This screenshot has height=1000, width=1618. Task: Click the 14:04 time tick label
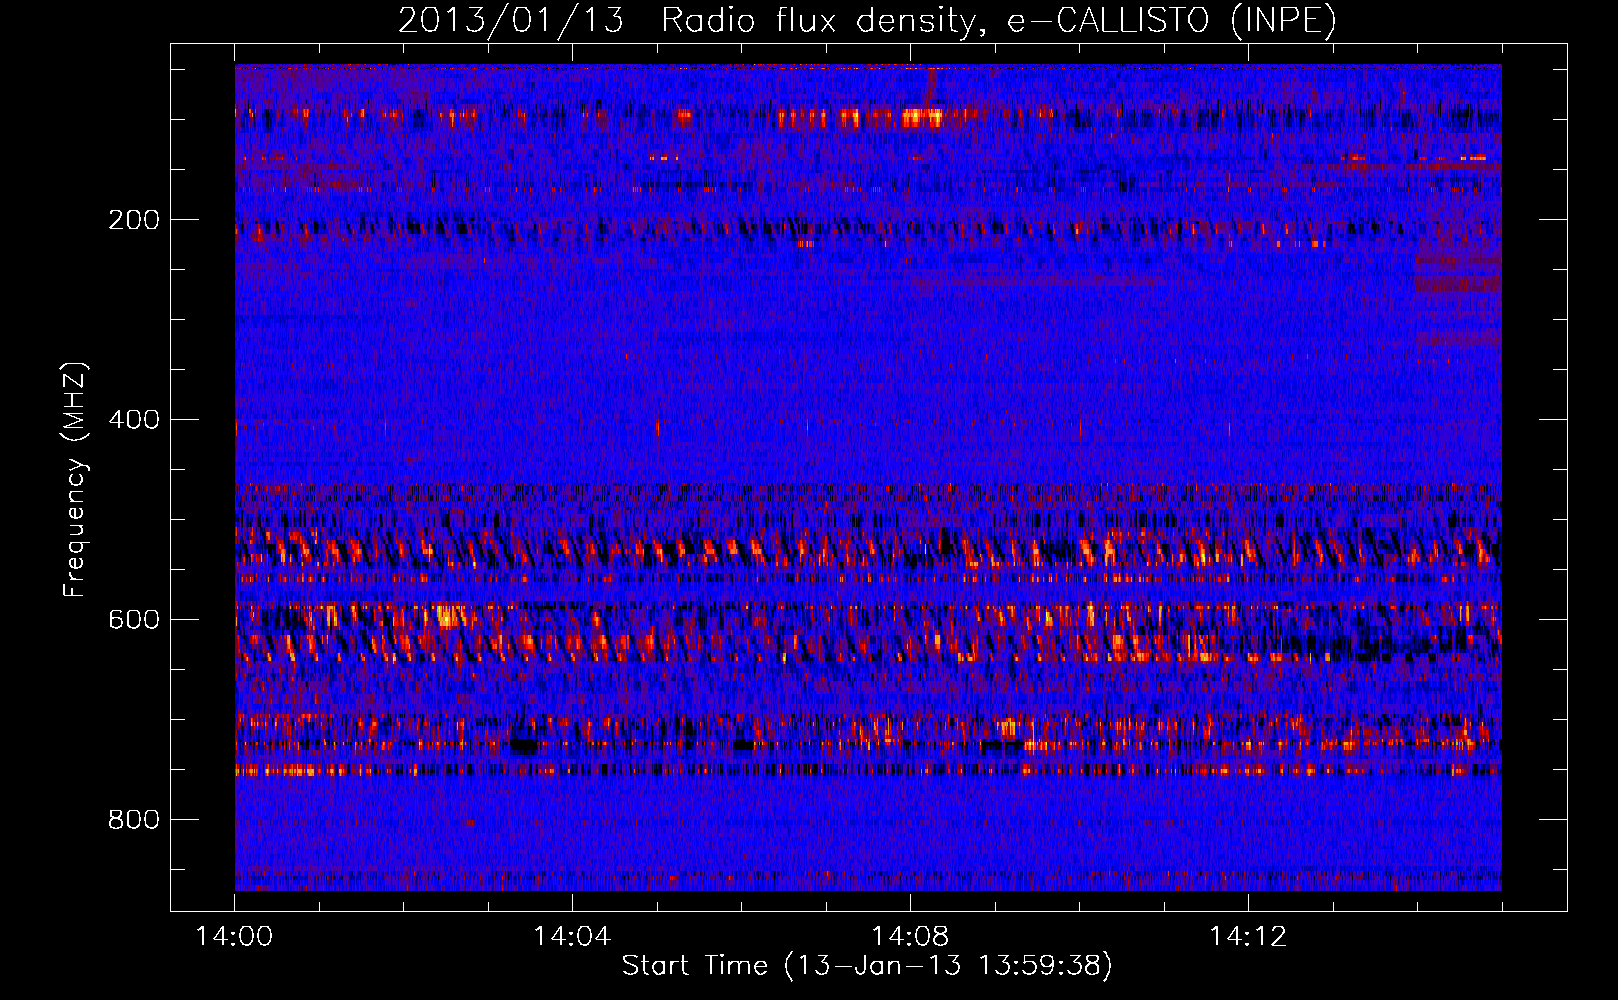tap(572, 936)
